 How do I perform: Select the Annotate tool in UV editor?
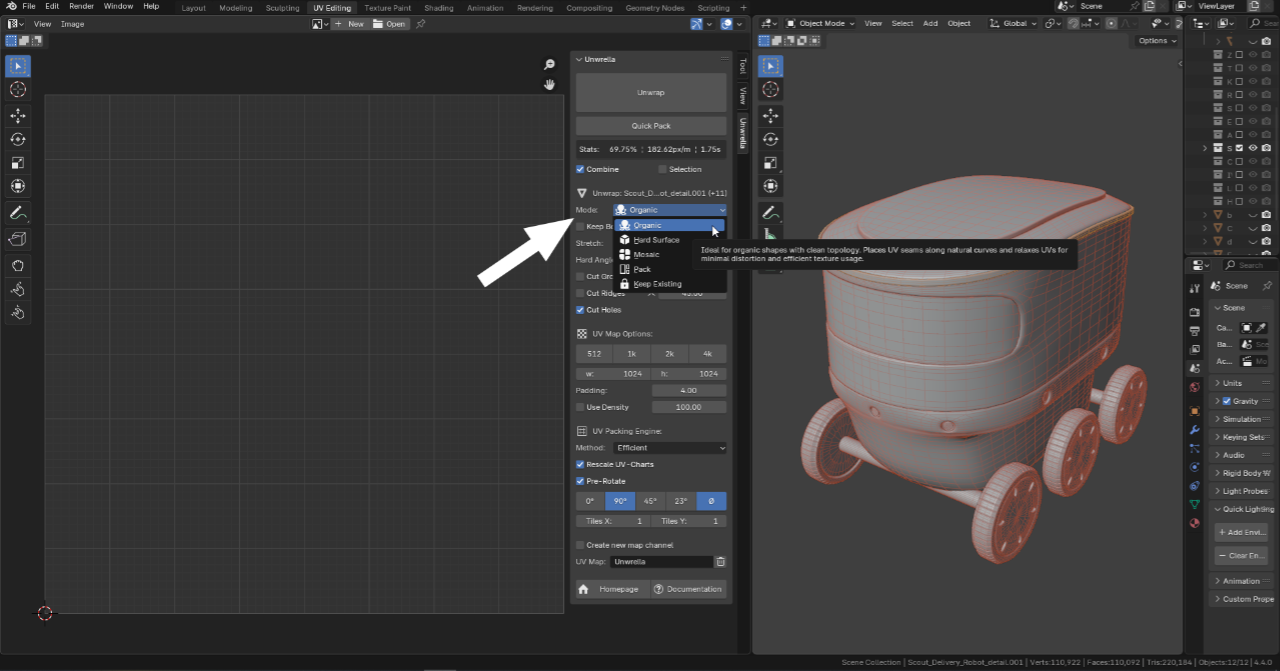(18, 213)
